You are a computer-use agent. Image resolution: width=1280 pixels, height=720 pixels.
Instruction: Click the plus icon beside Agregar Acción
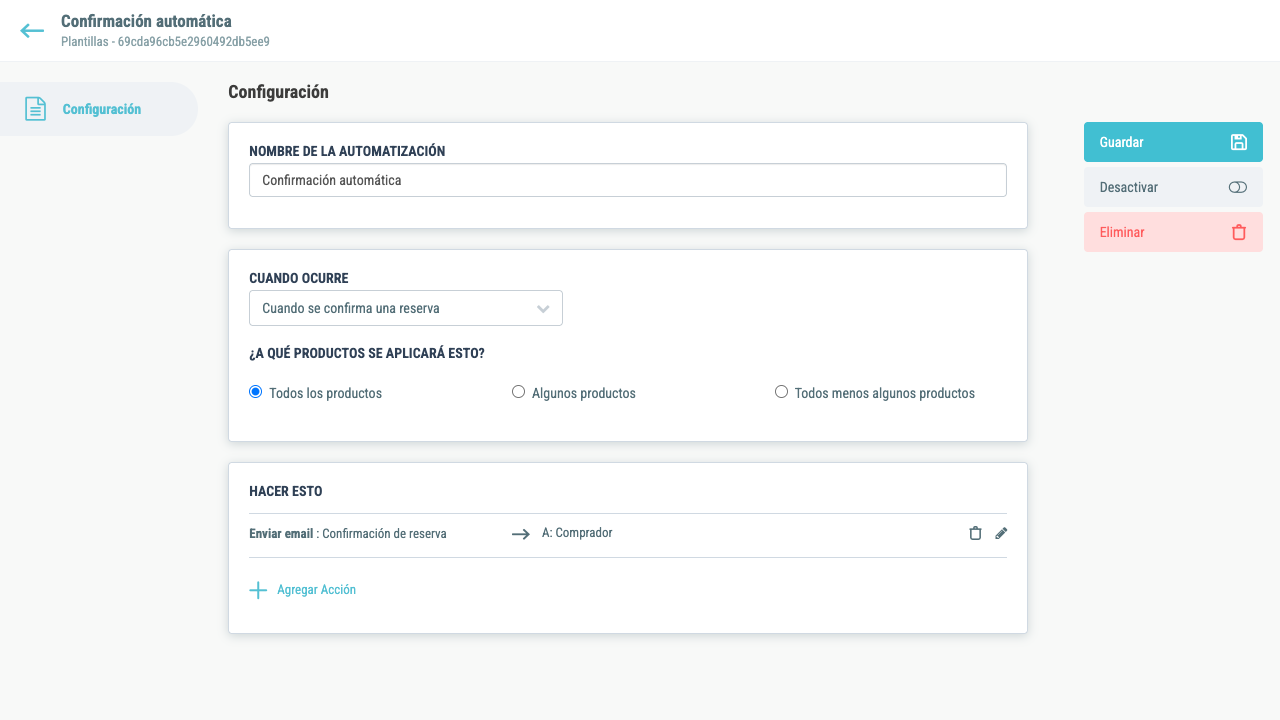tap(258, 590)
